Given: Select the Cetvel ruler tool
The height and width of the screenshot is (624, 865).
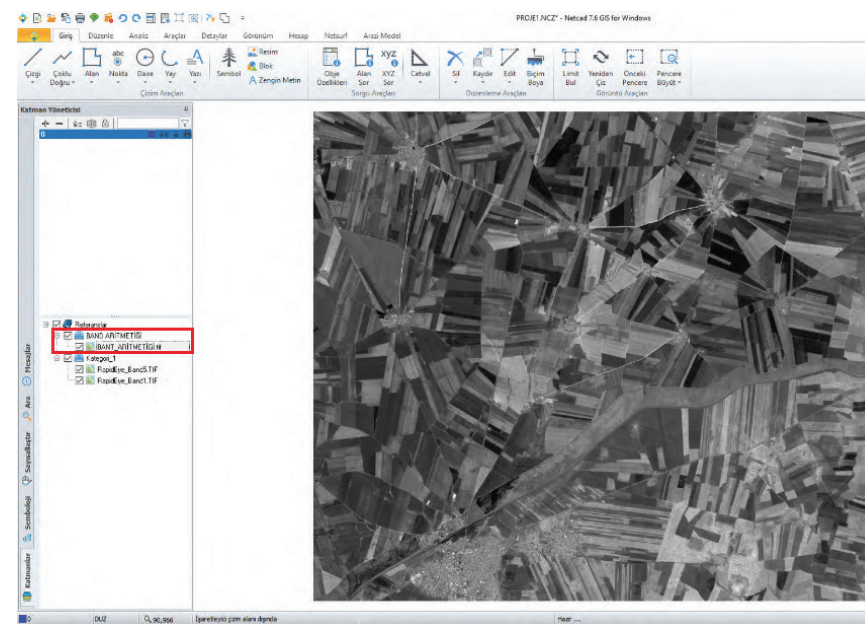Looking at the screenshot, I should (420, 60).
